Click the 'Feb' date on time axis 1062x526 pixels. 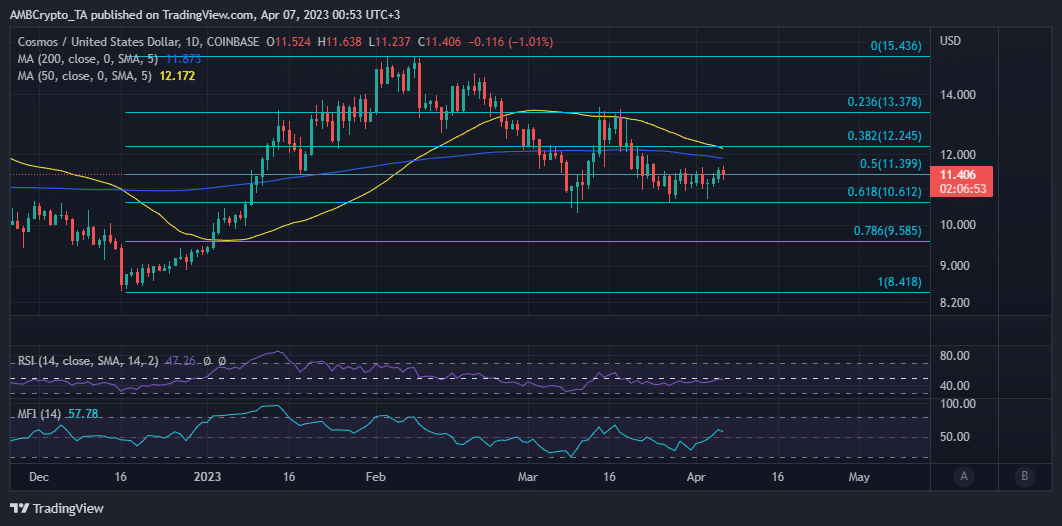375,477
